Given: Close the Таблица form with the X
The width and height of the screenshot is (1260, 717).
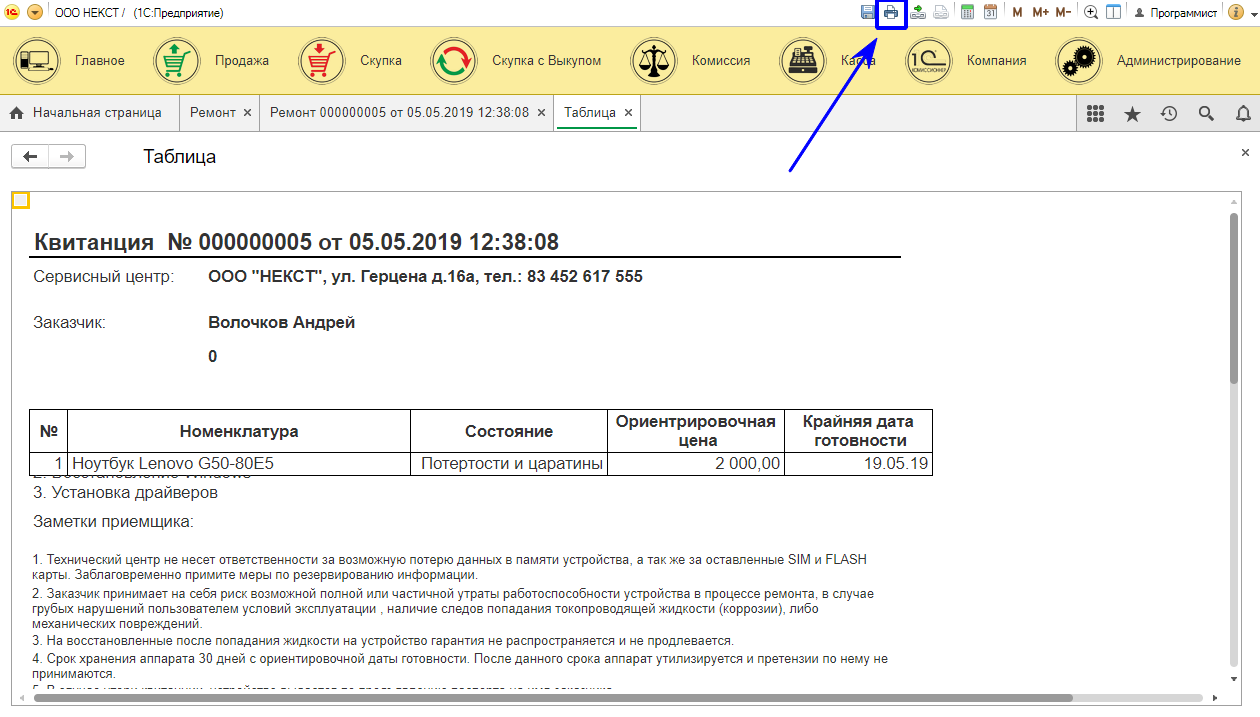Looking at the screenshot, I should 1245,153.
